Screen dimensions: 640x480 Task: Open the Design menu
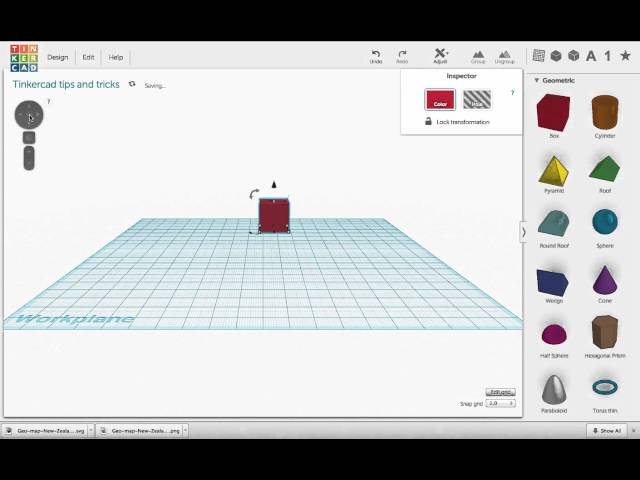point(58,57)
